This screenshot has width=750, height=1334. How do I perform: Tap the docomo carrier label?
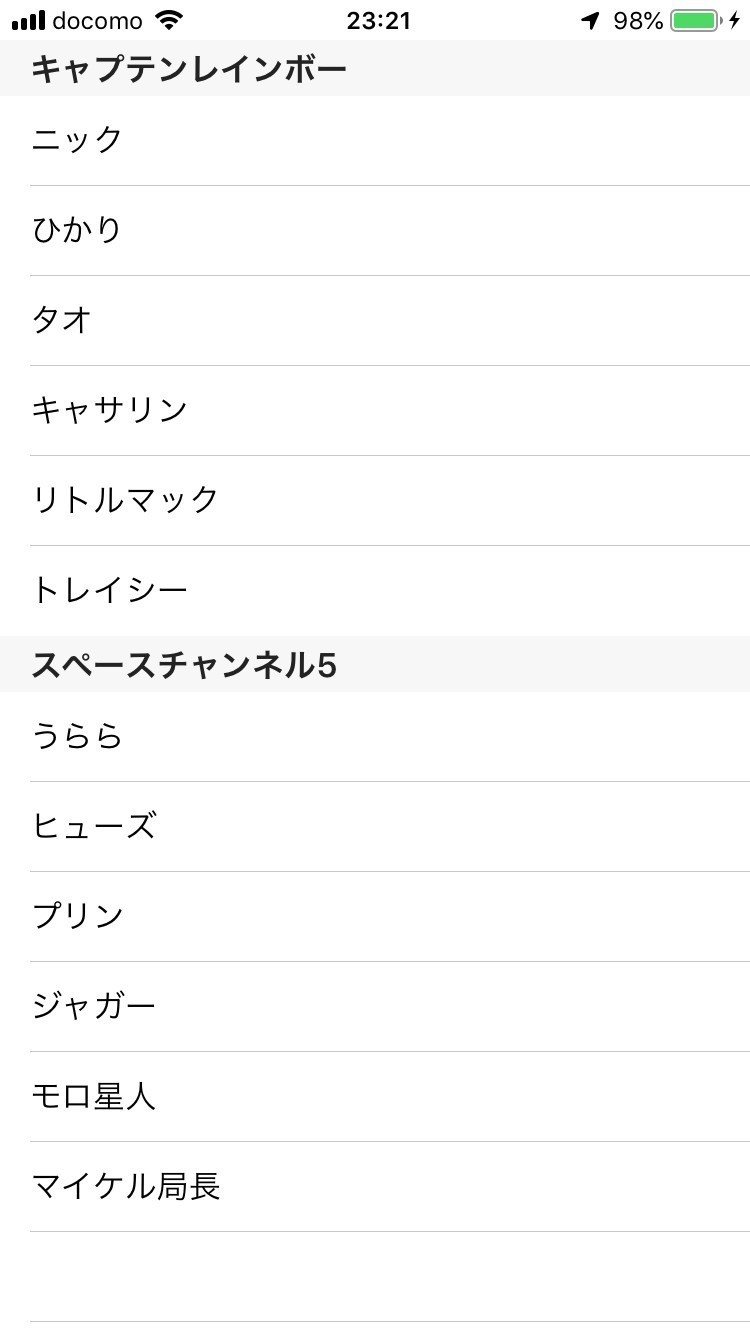(97, 20)
